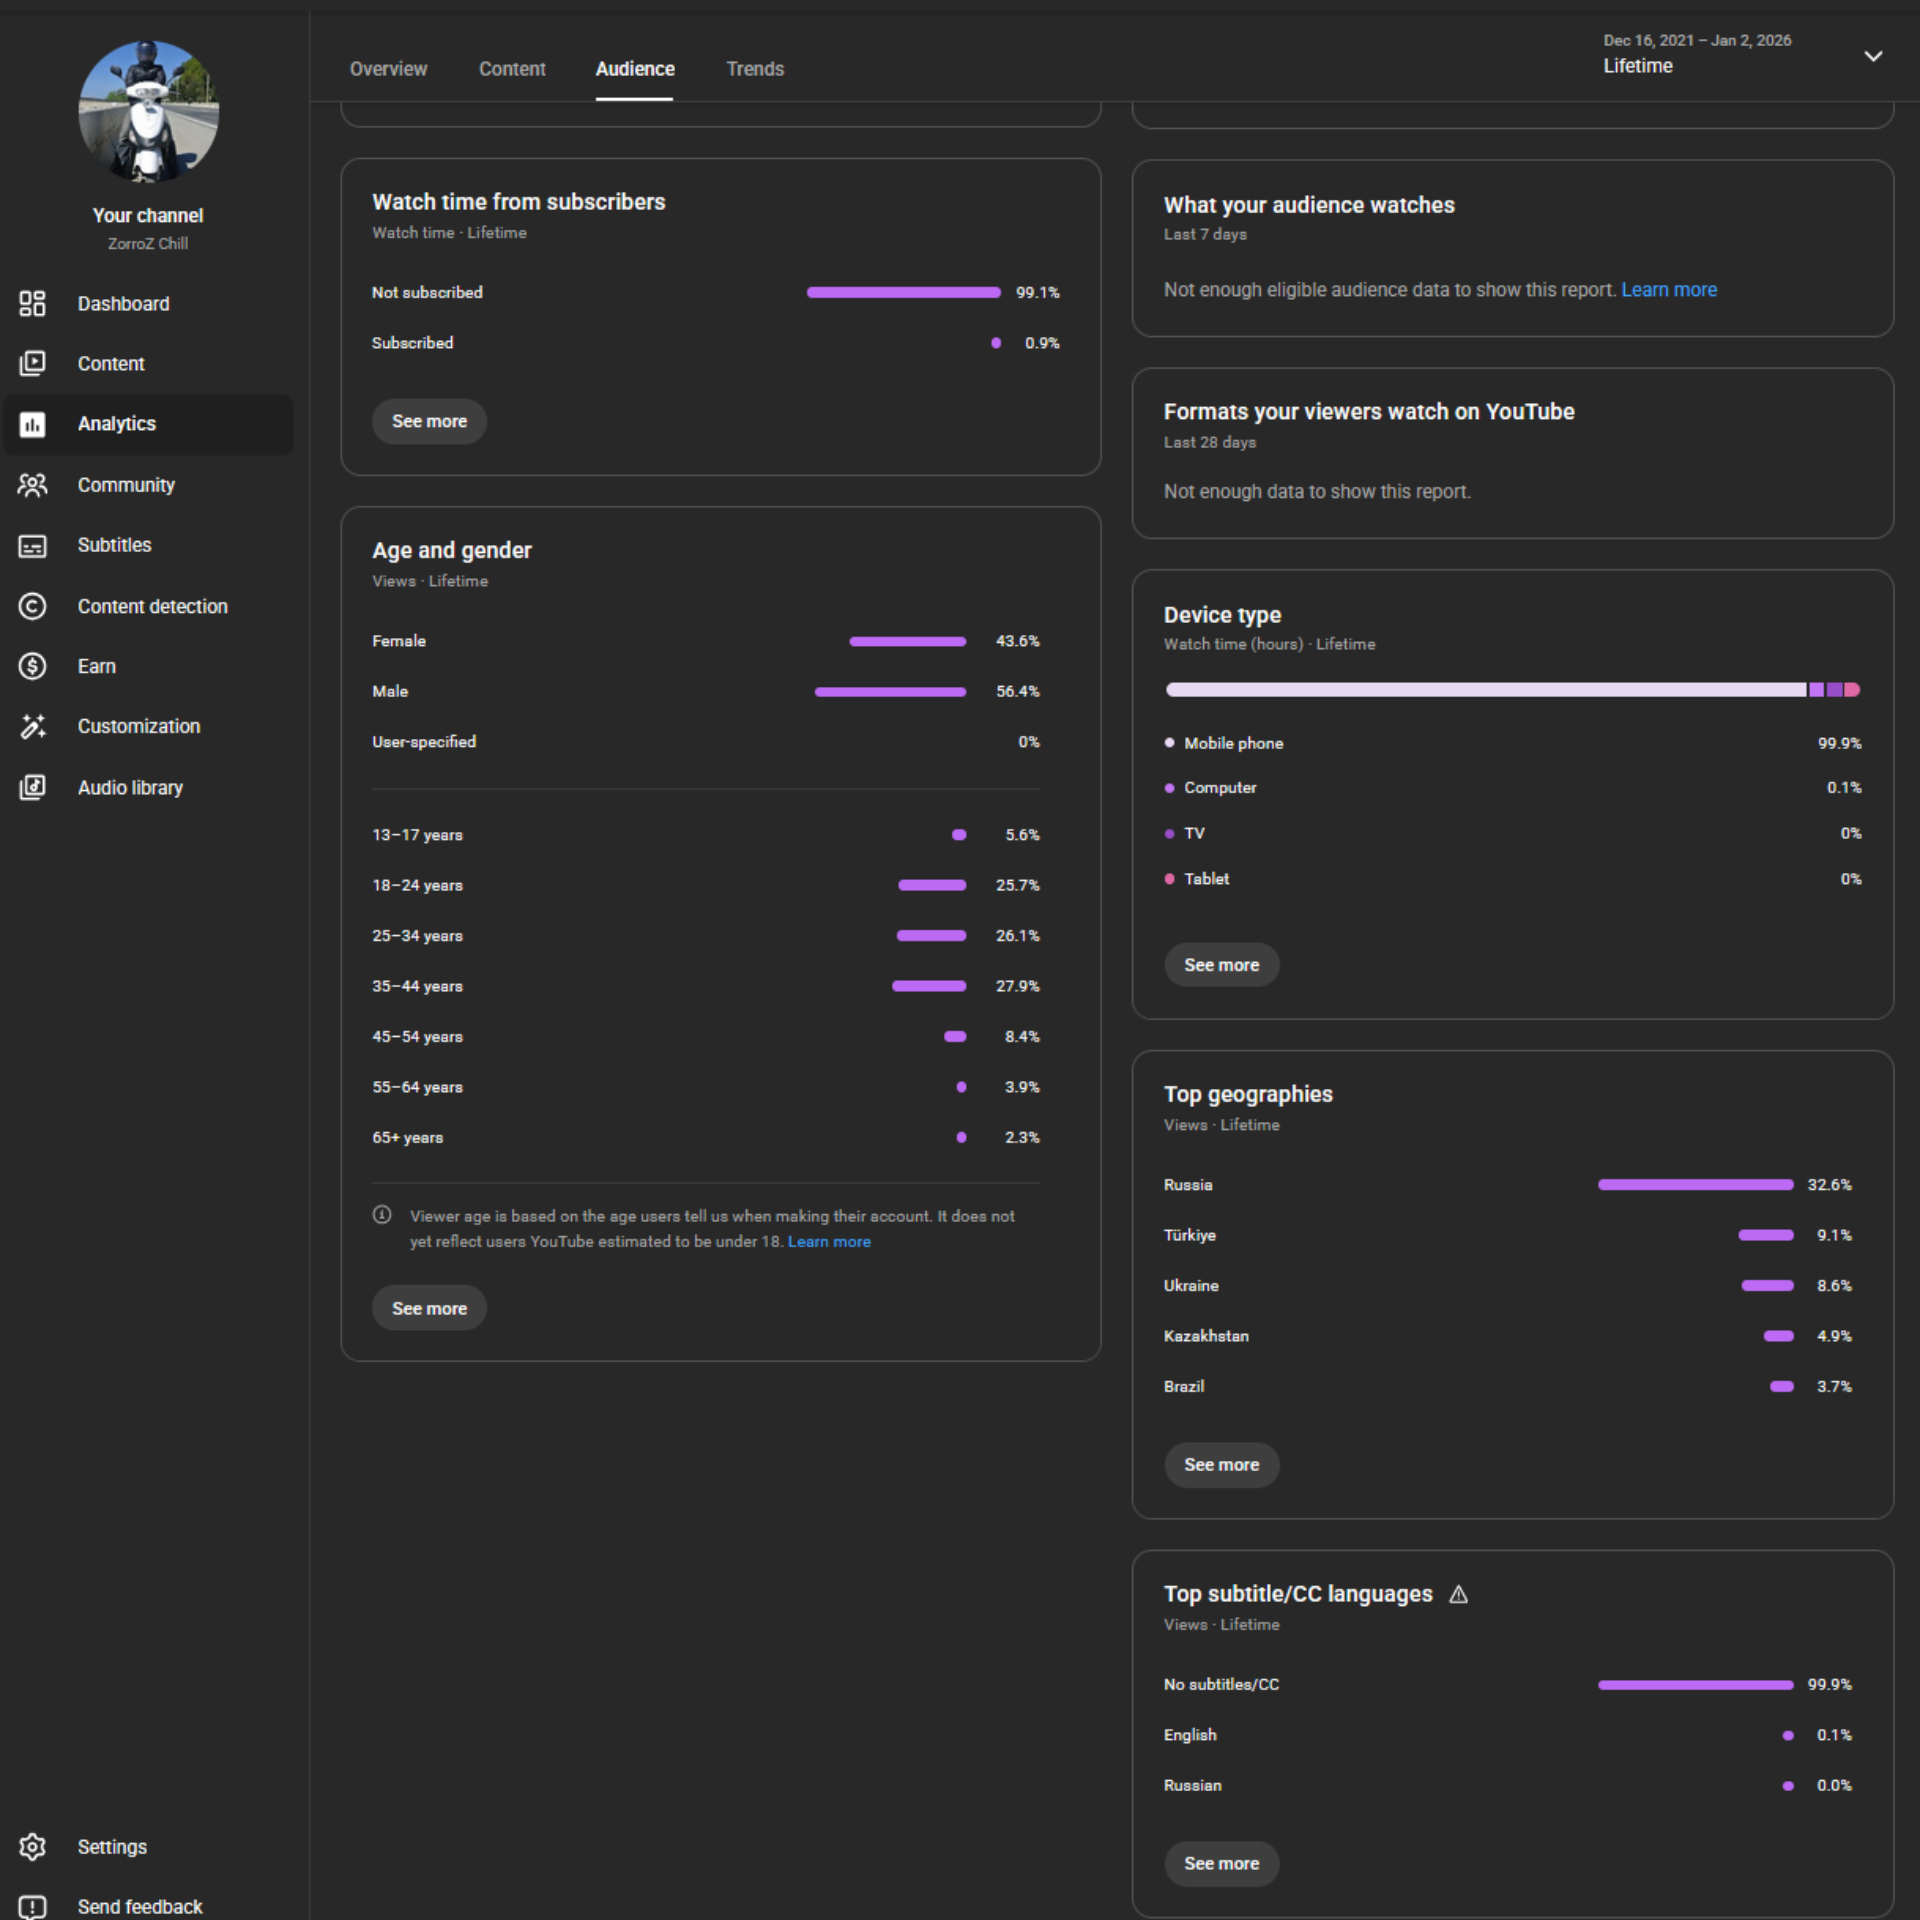1920x1920 pixels.
Task: Click the subtitle languages warning triangle icon
Action: (1458, 1594)
